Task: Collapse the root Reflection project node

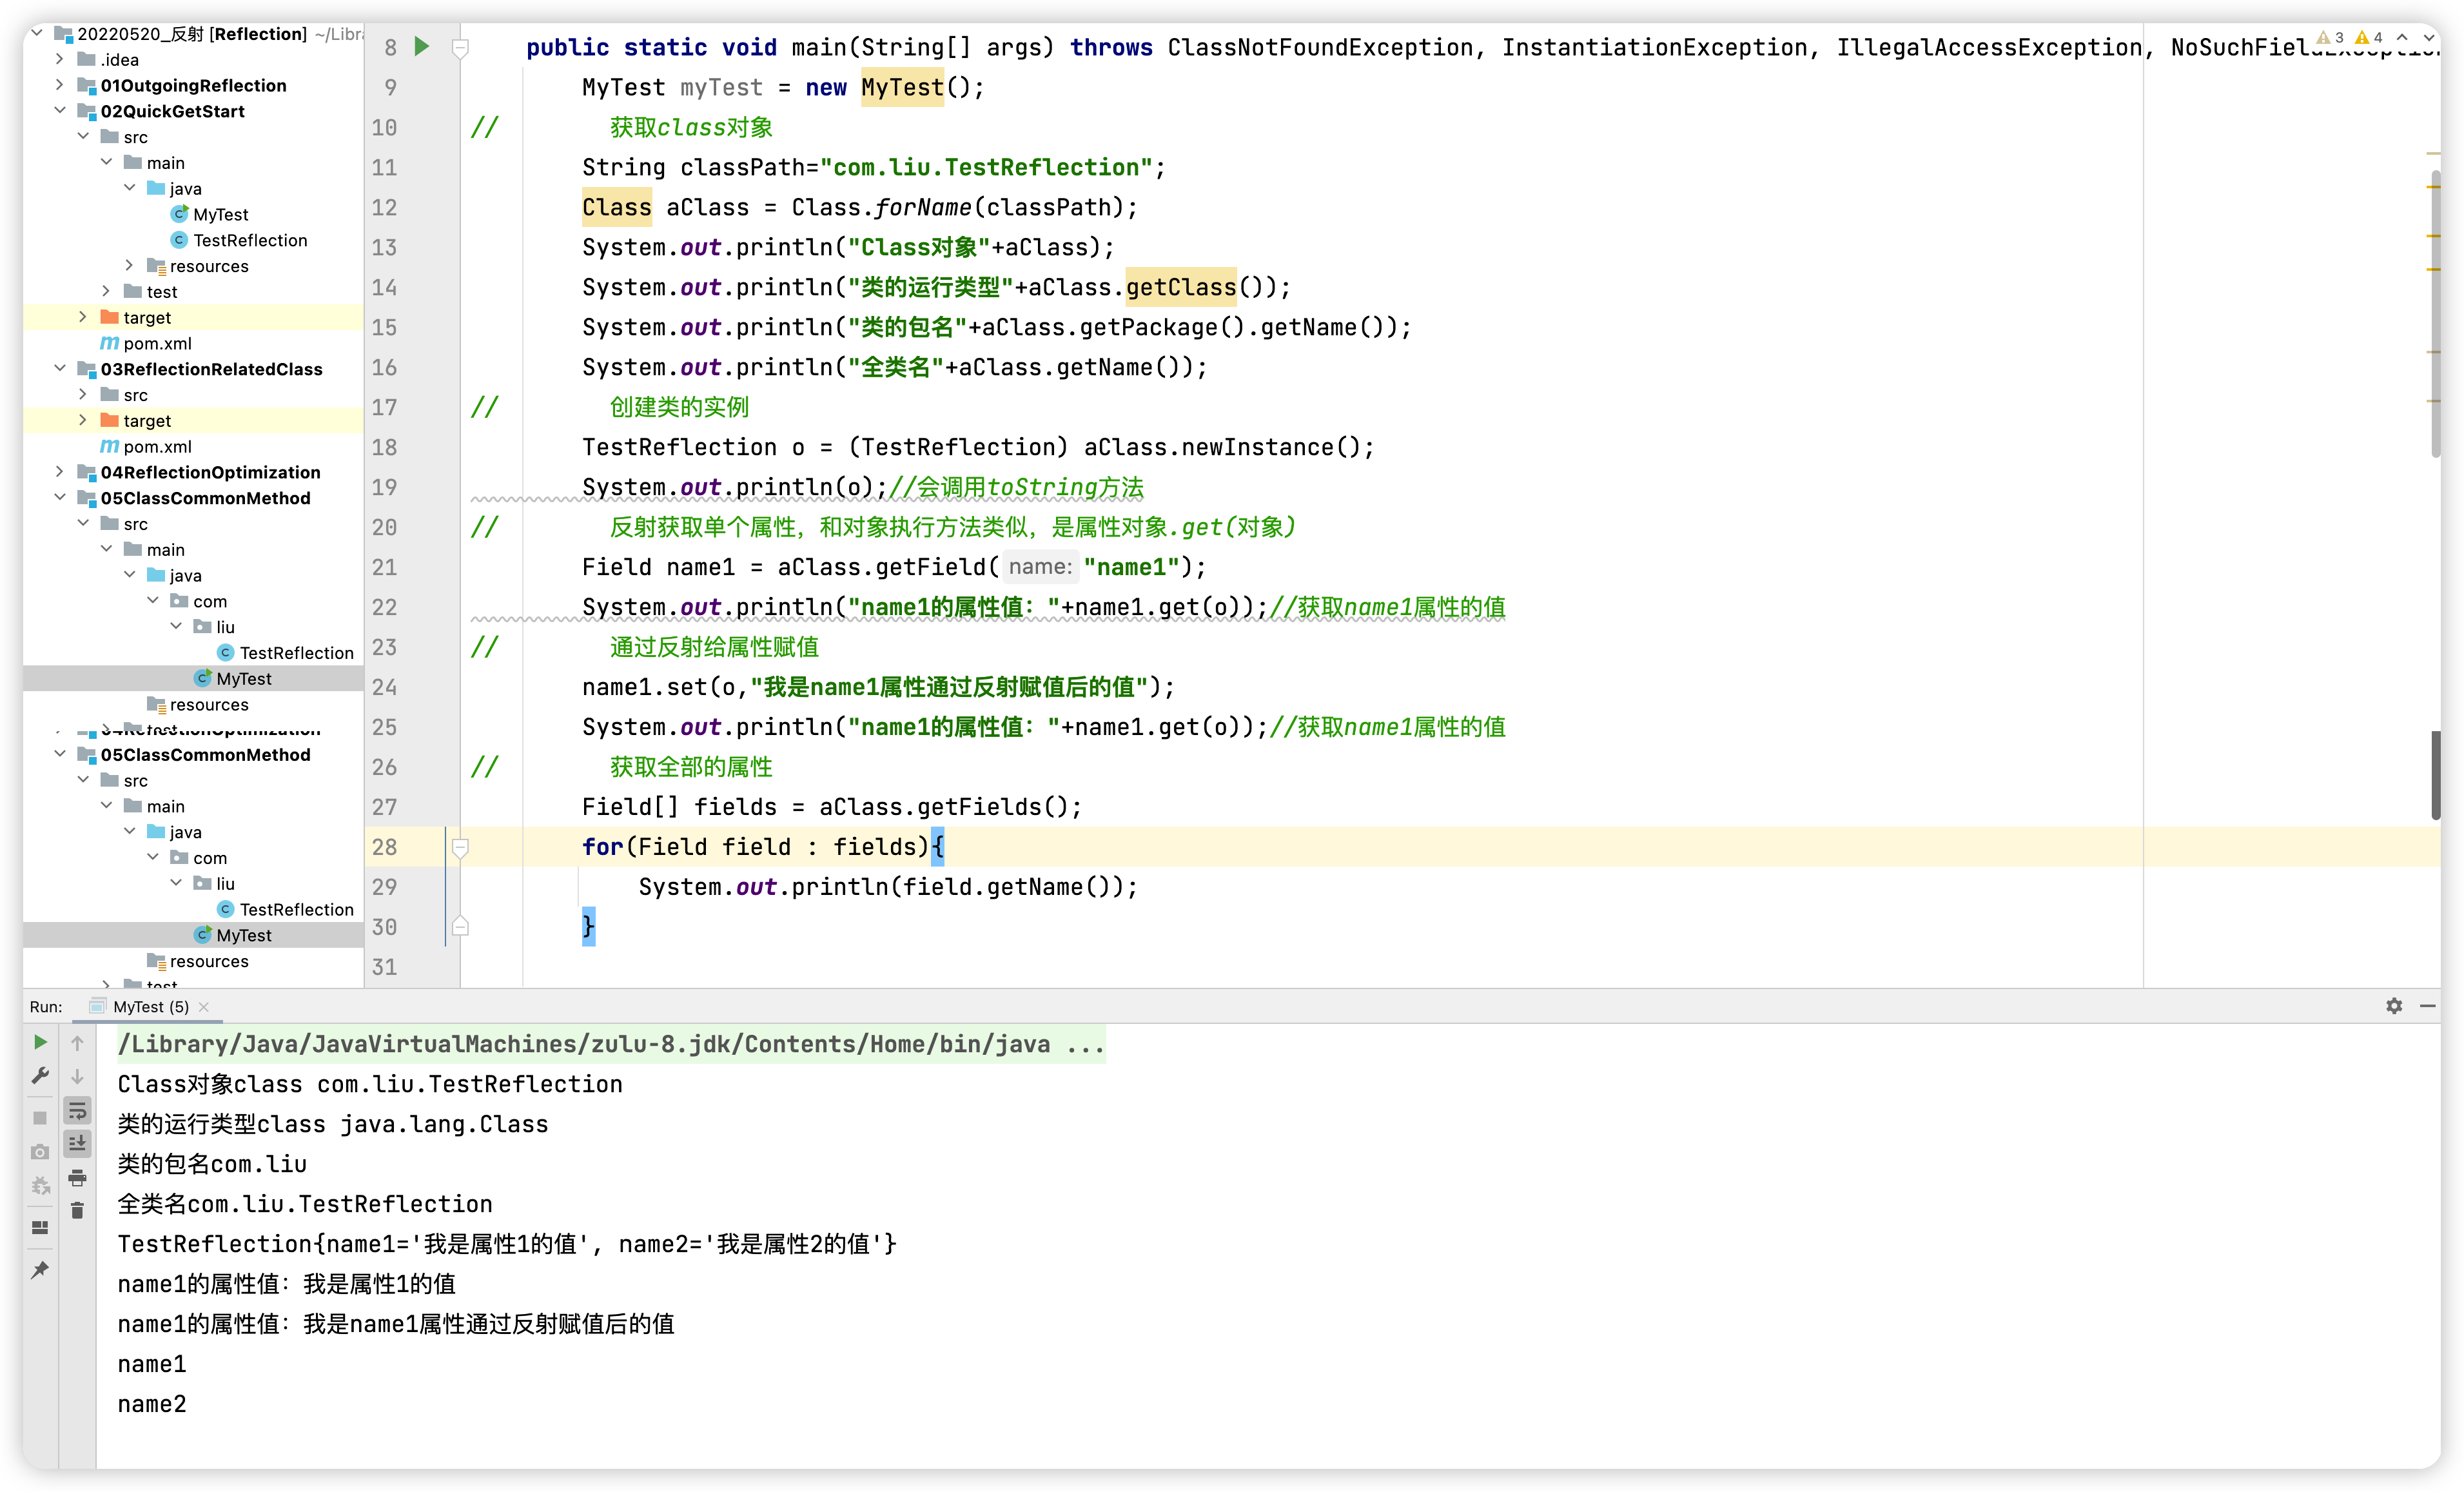Action: coord(37,33)
